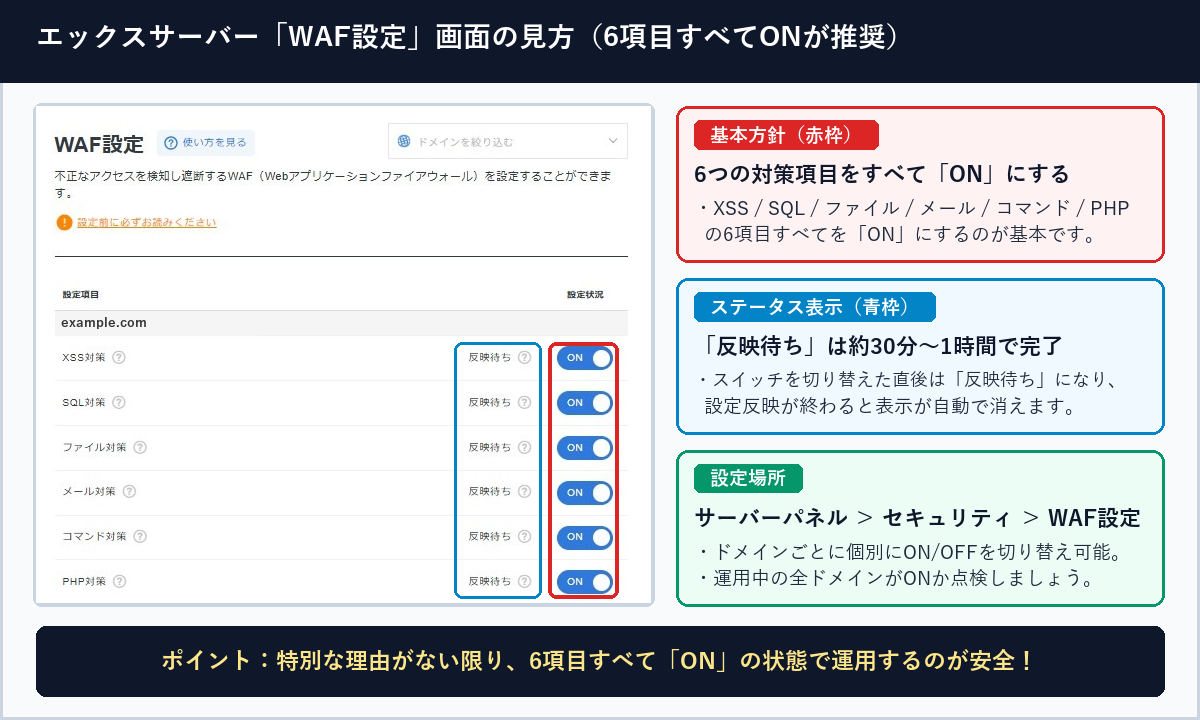The width and height of the screenshot is (1200, 720).
Task: Click the help icon next to ファイル対策 label
Action: [140, 448]
